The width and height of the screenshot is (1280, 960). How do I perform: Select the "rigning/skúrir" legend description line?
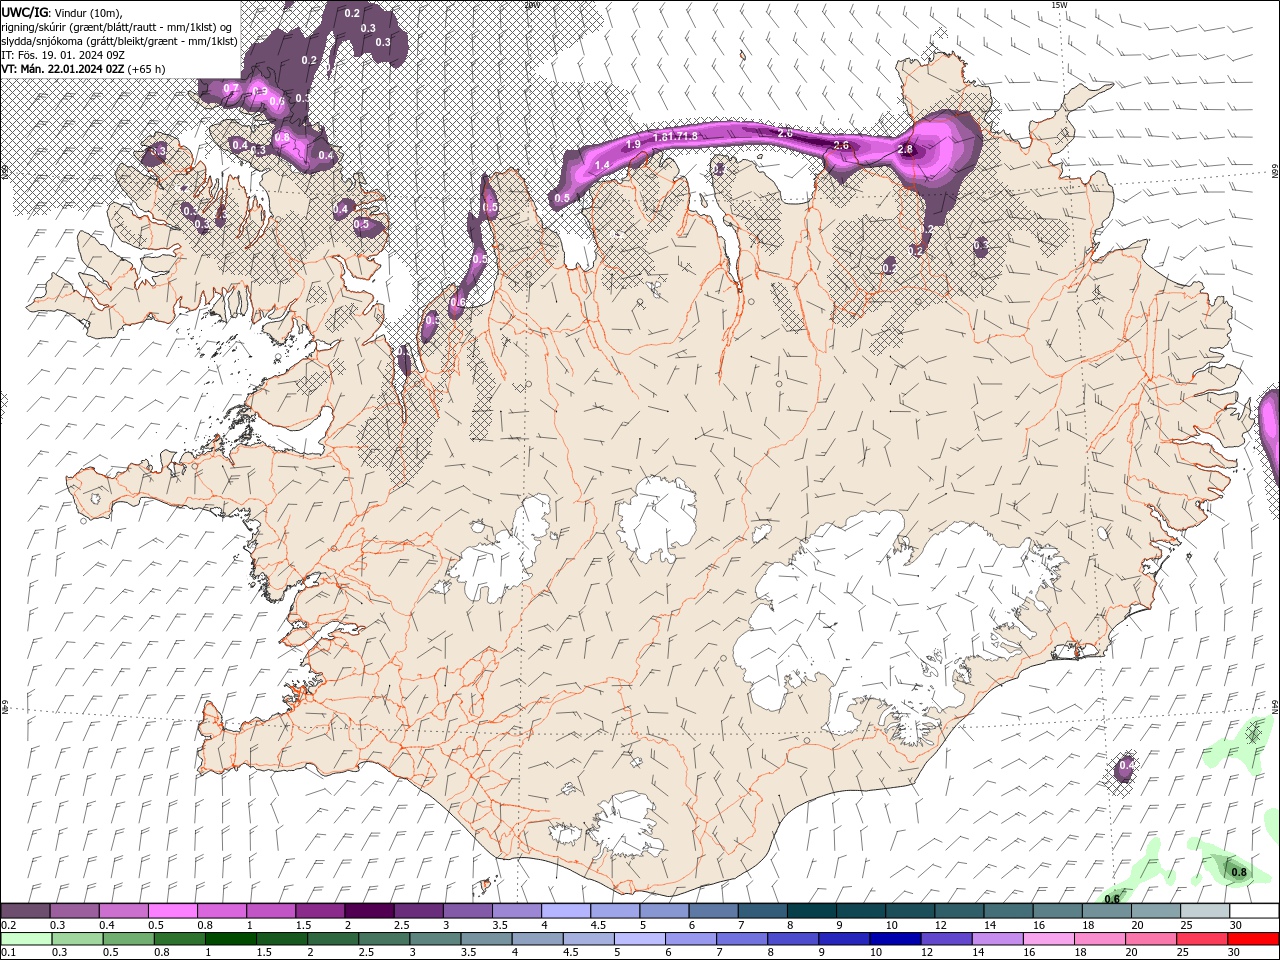(117, 27)
